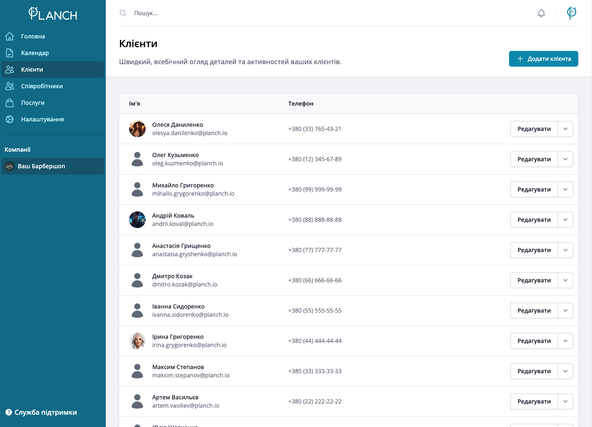Click Артем Васильєв's placeholder avatar
This screenshot has width=592, height=427.
(137, 401)
